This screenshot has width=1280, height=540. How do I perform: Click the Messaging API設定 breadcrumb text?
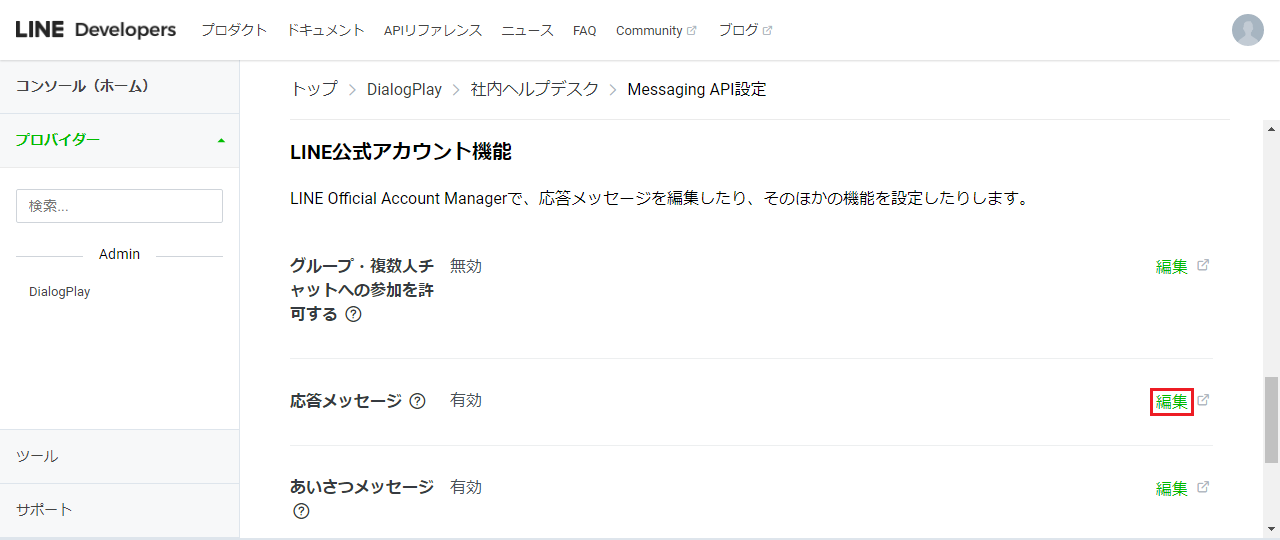pyautogui.click(x=697, y=89)
